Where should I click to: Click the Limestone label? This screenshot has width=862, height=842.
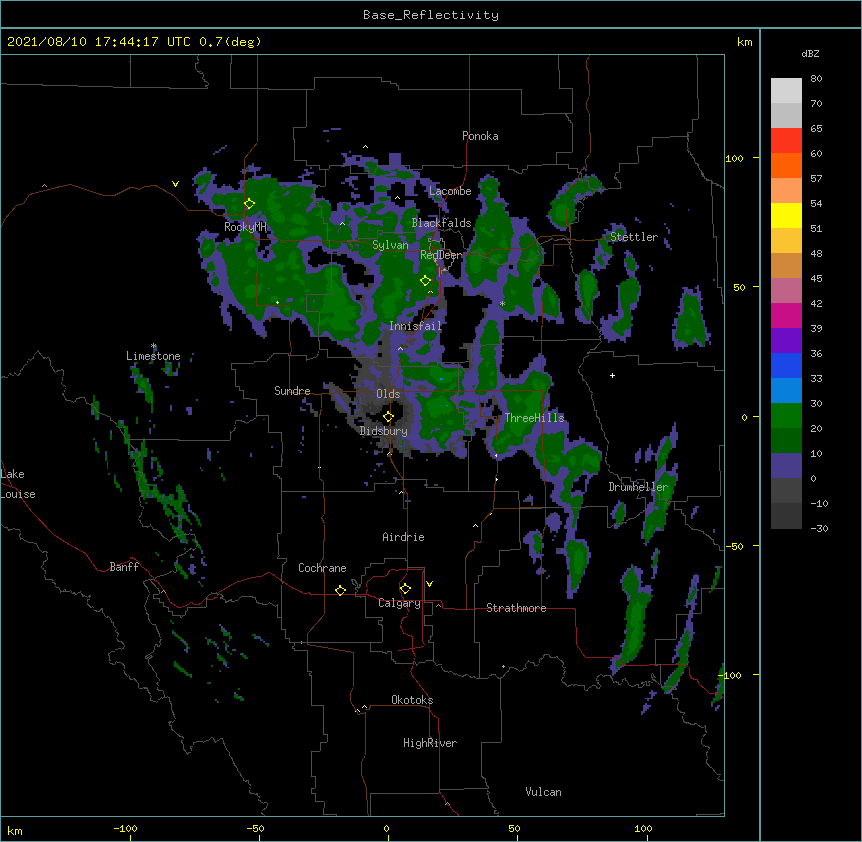(x=153, y=356)
